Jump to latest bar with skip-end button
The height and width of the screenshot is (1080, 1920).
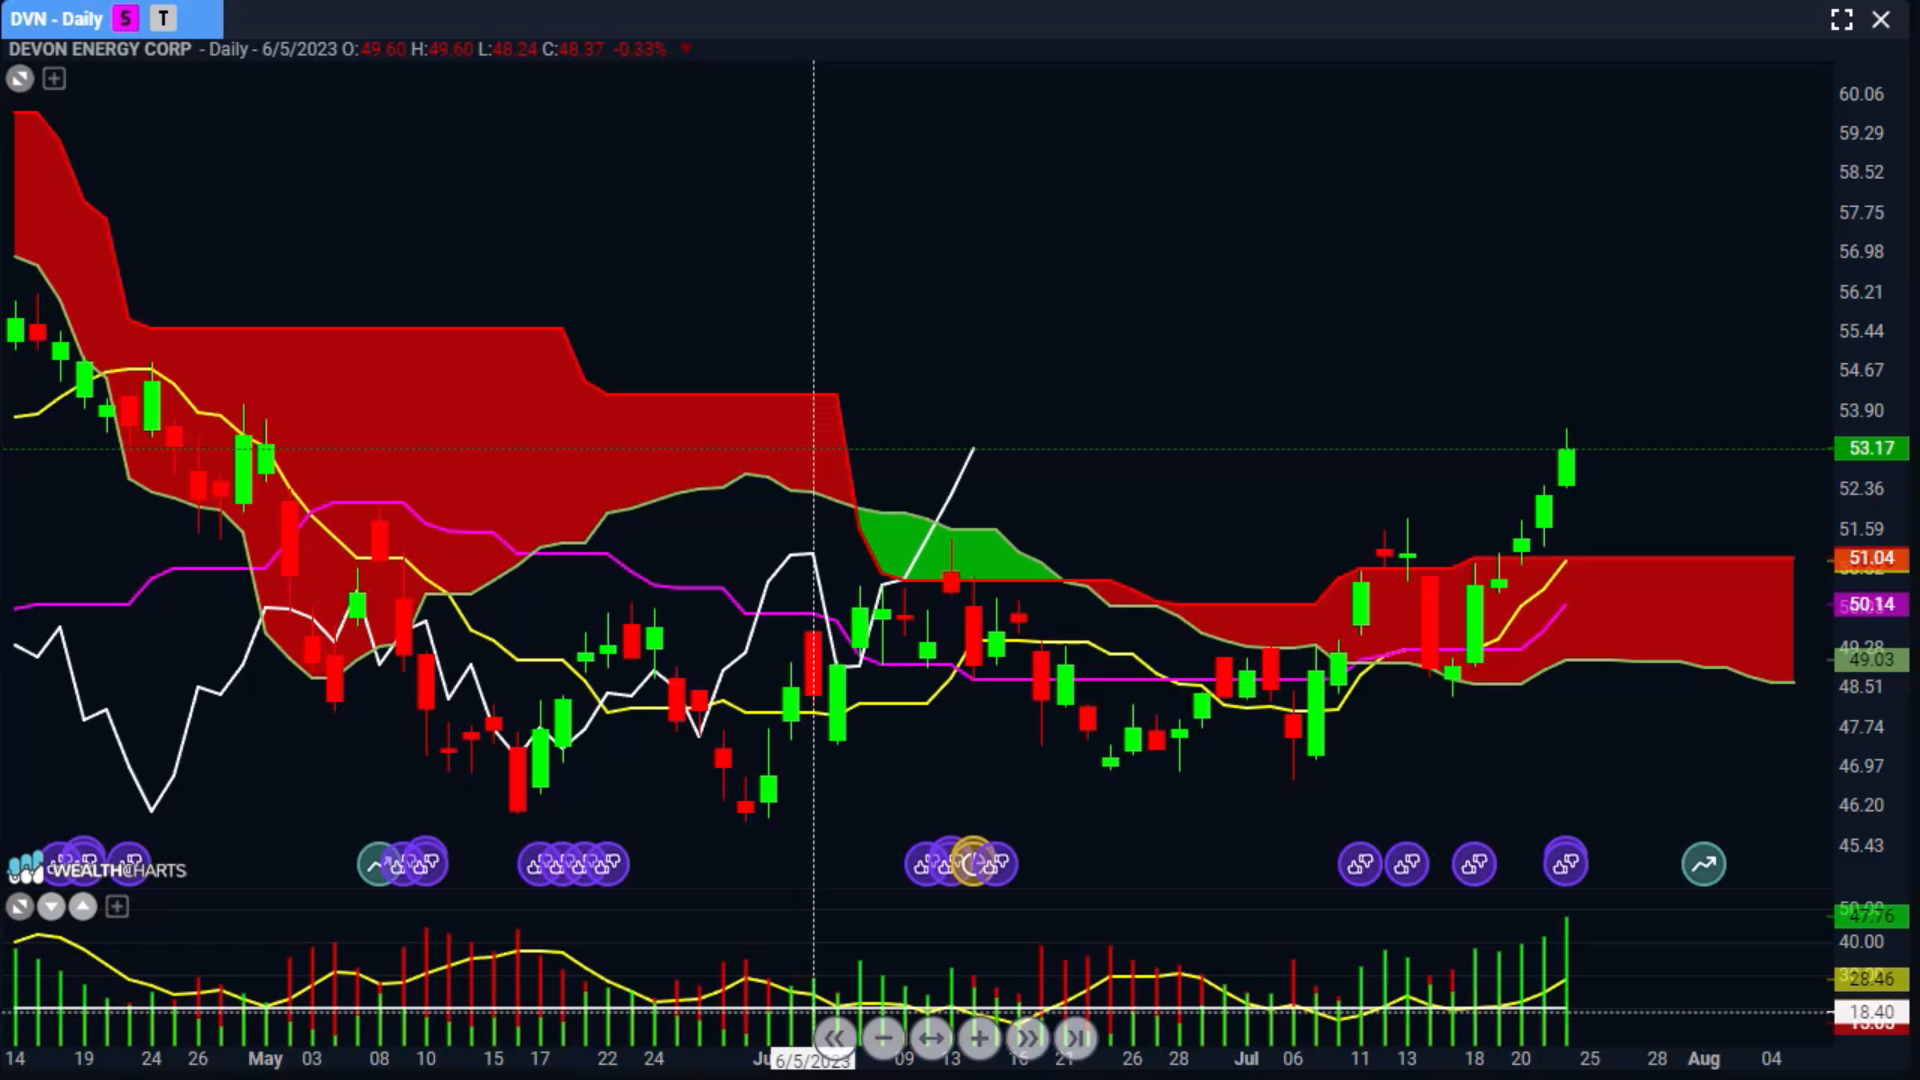point(1074,1038)
